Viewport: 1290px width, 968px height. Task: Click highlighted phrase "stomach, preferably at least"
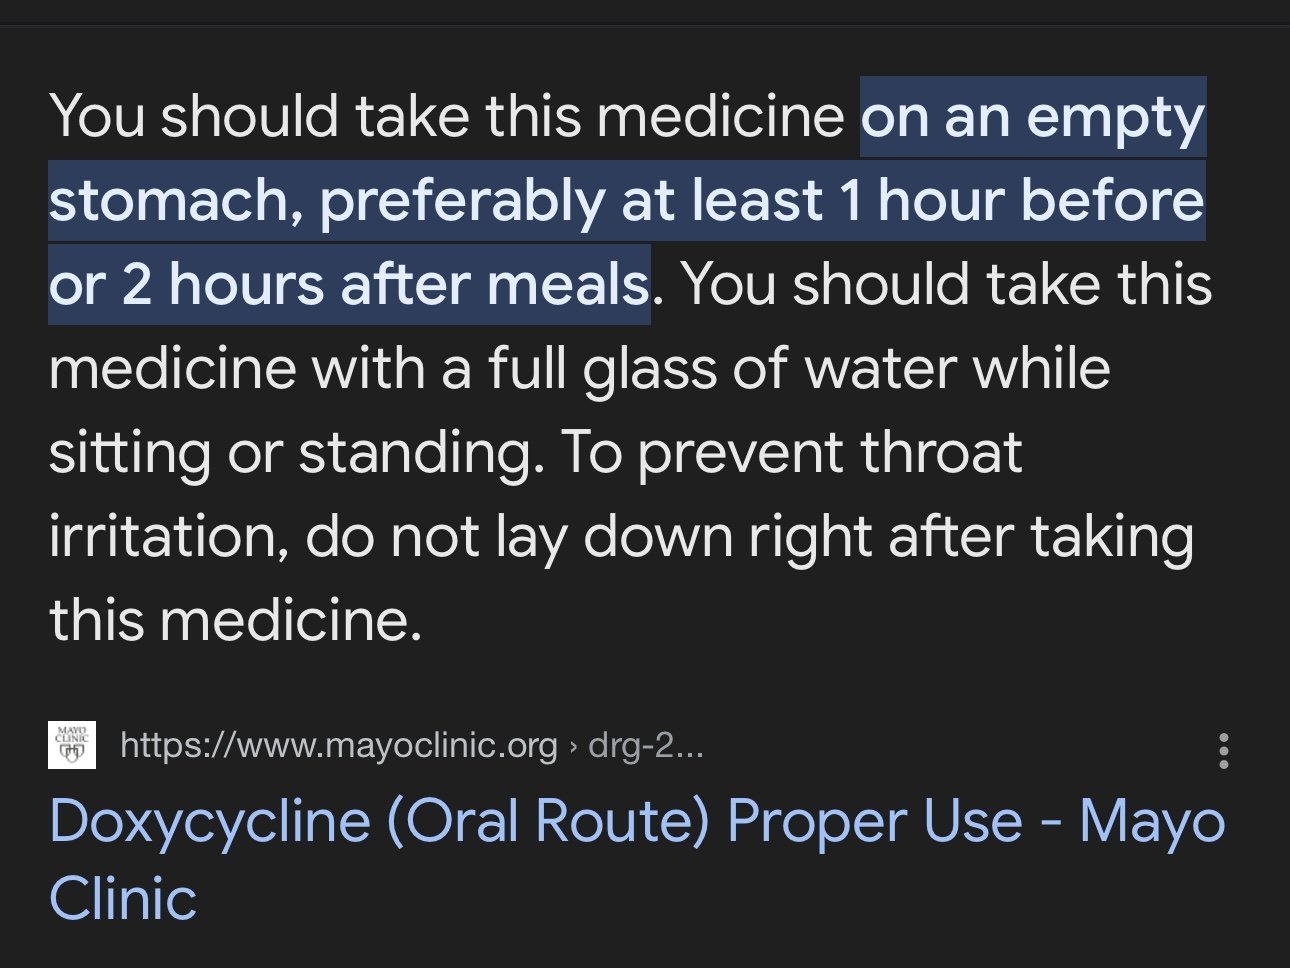click(435, 201)
